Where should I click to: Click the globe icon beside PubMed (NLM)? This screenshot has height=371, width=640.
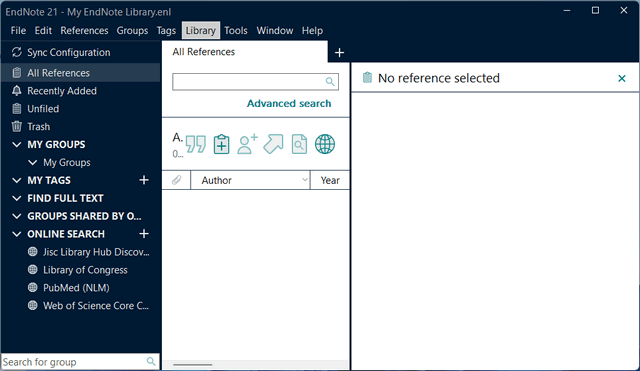33,288
